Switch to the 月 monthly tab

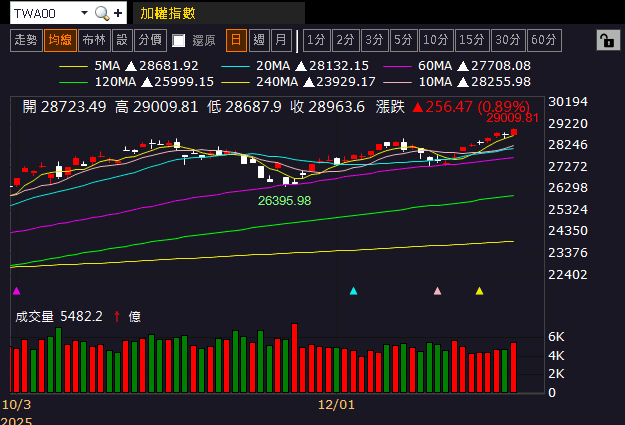(x=281, y=40)
